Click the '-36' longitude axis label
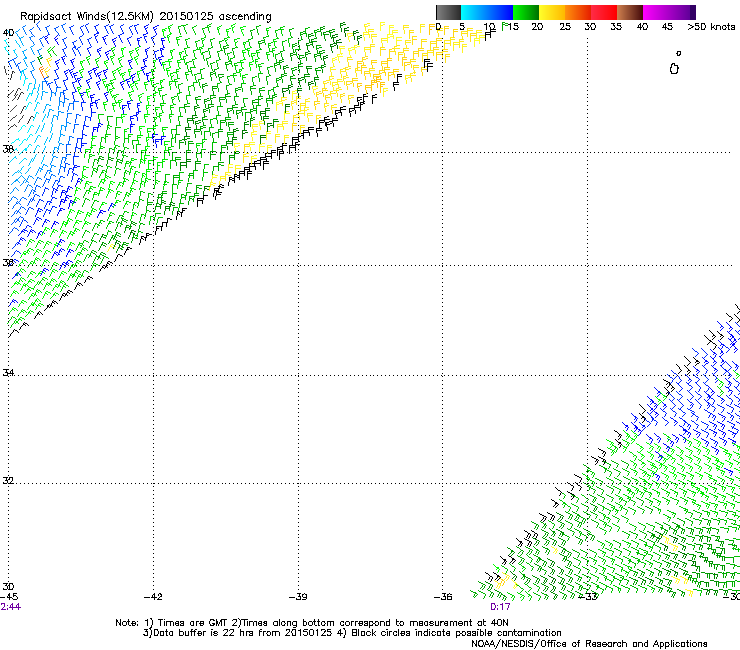The height and width of the screenshot is (650, 740). (443, 597)
